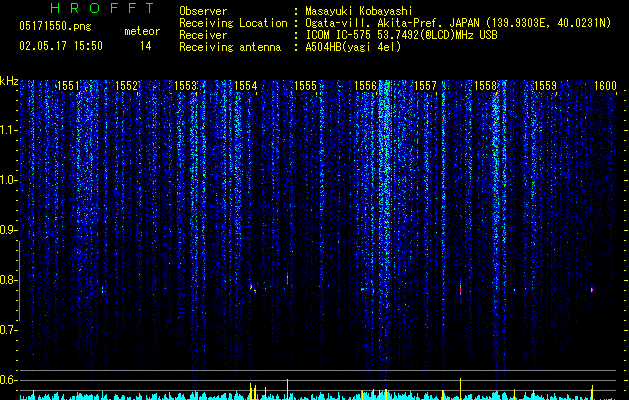Image resolution: width=629 pixels, height=400 pixels.
Task: Click the Receiving Location label
Action: coord(233,23)
